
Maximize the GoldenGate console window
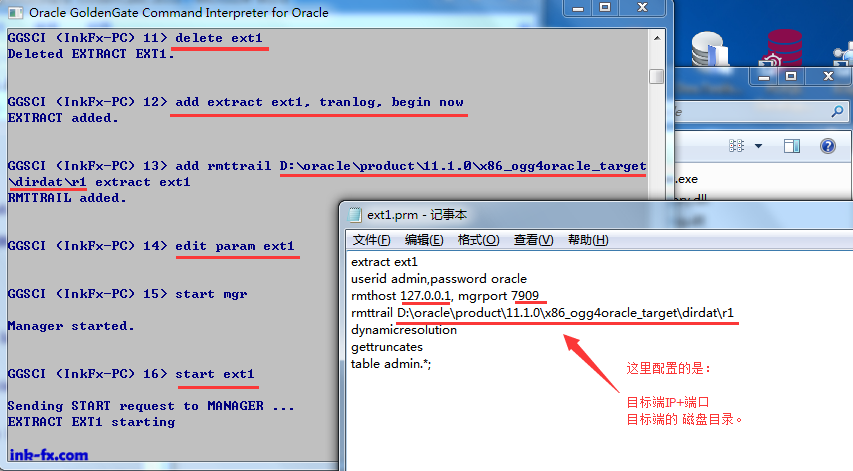605,8
